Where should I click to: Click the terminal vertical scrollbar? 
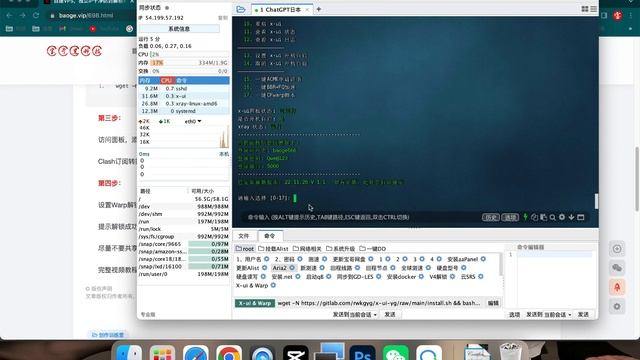(x=596, y=201)
